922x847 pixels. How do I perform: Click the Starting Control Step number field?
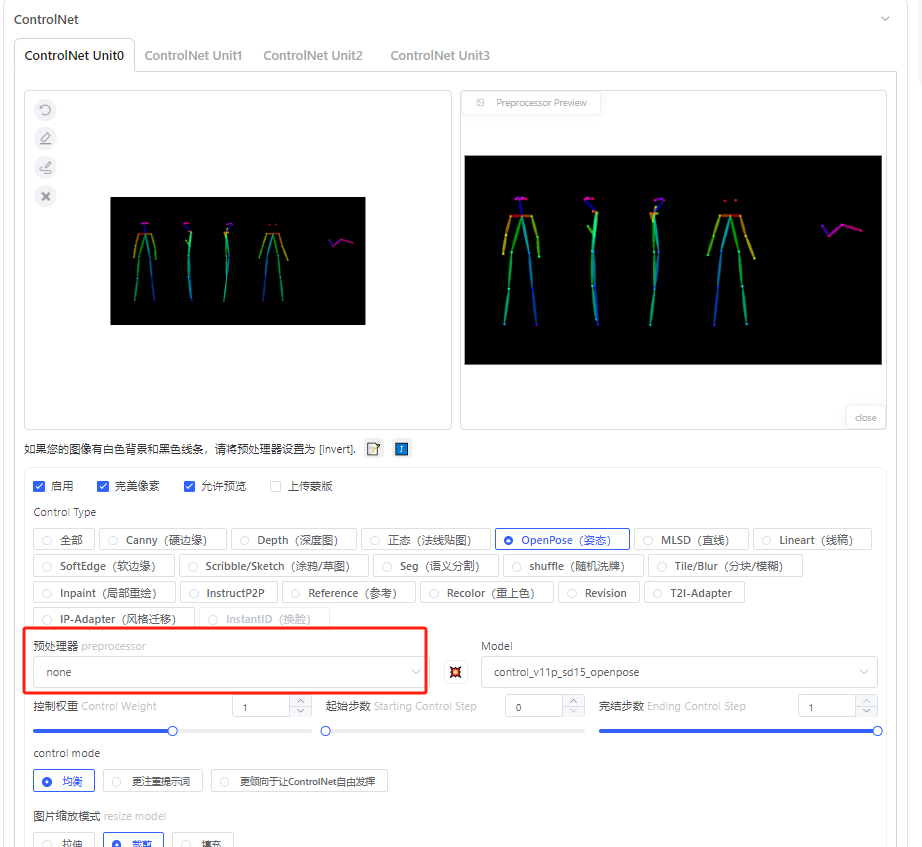(x=534, y=706)
